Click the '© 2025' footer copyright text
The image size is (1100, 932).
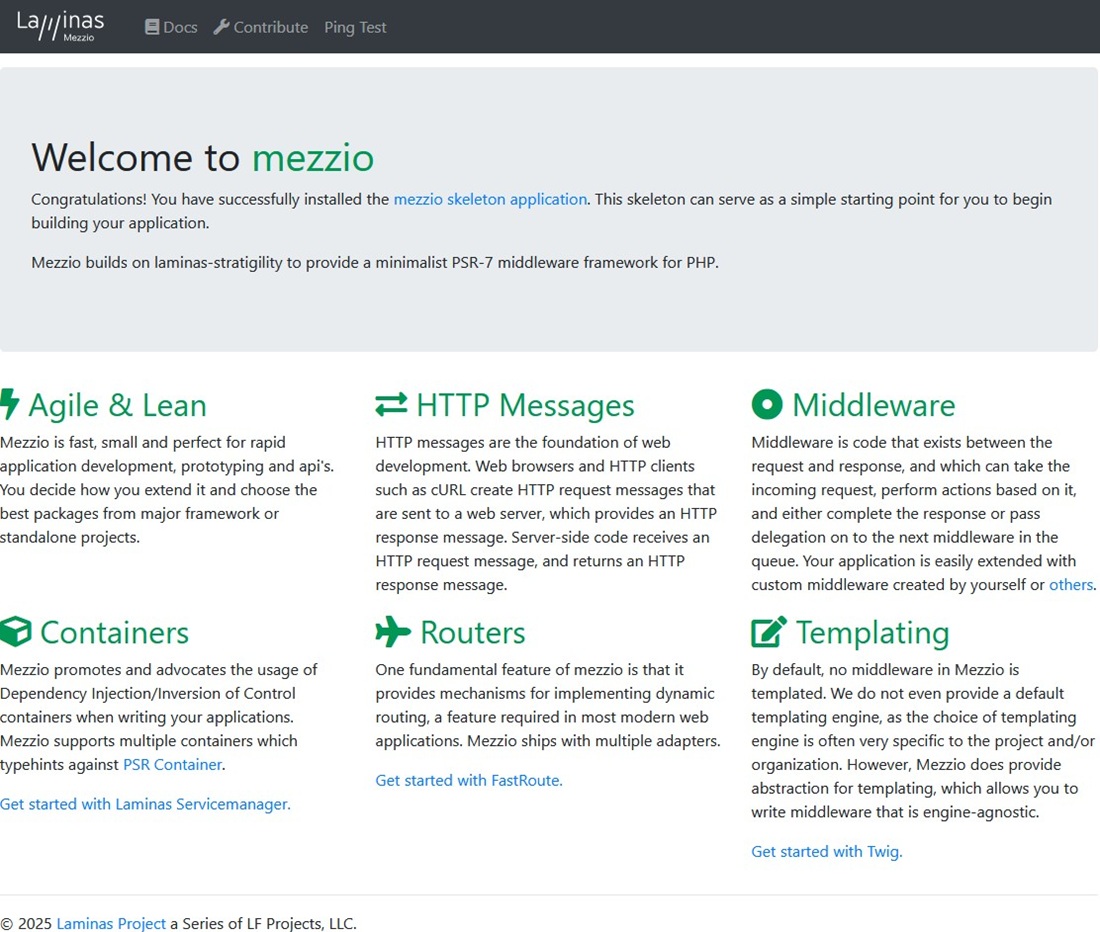26,924
